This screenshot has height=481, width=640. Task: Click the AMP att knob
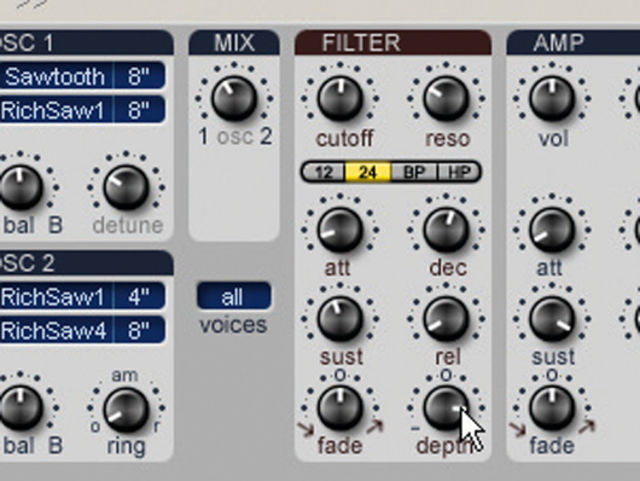click(552, 229)
